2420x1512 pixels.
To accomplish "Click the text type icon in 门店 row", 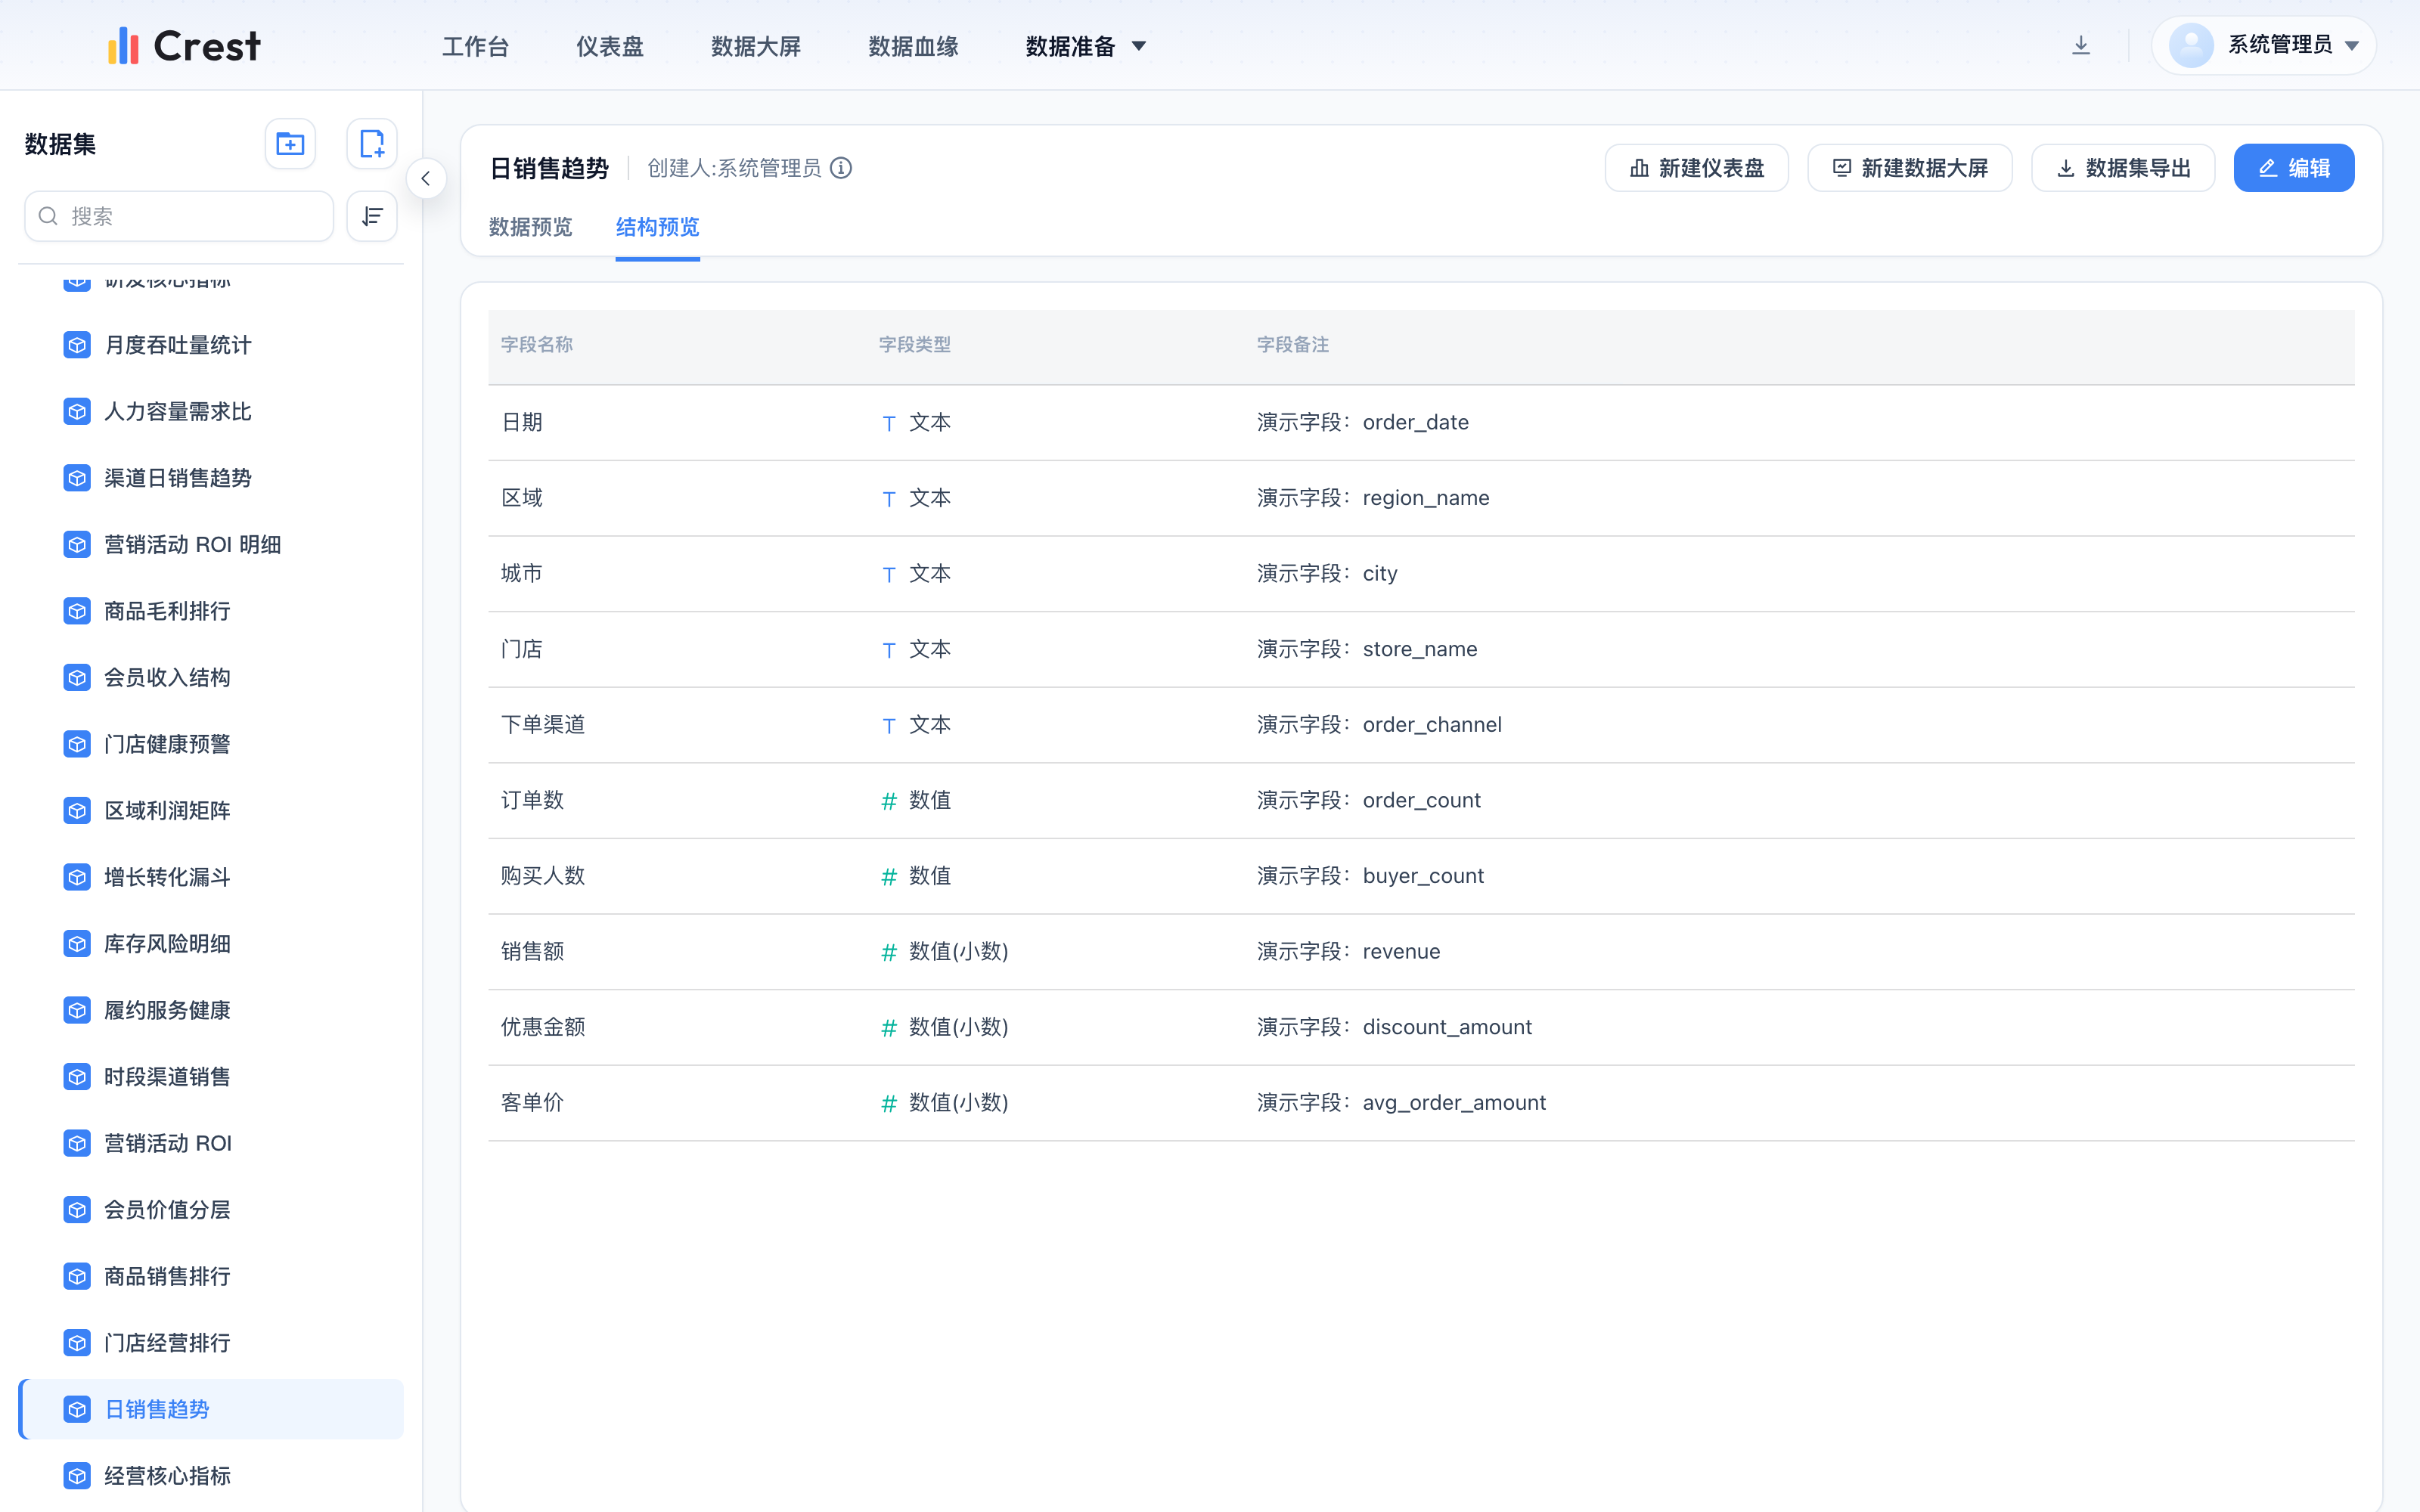I will [888, 650].
